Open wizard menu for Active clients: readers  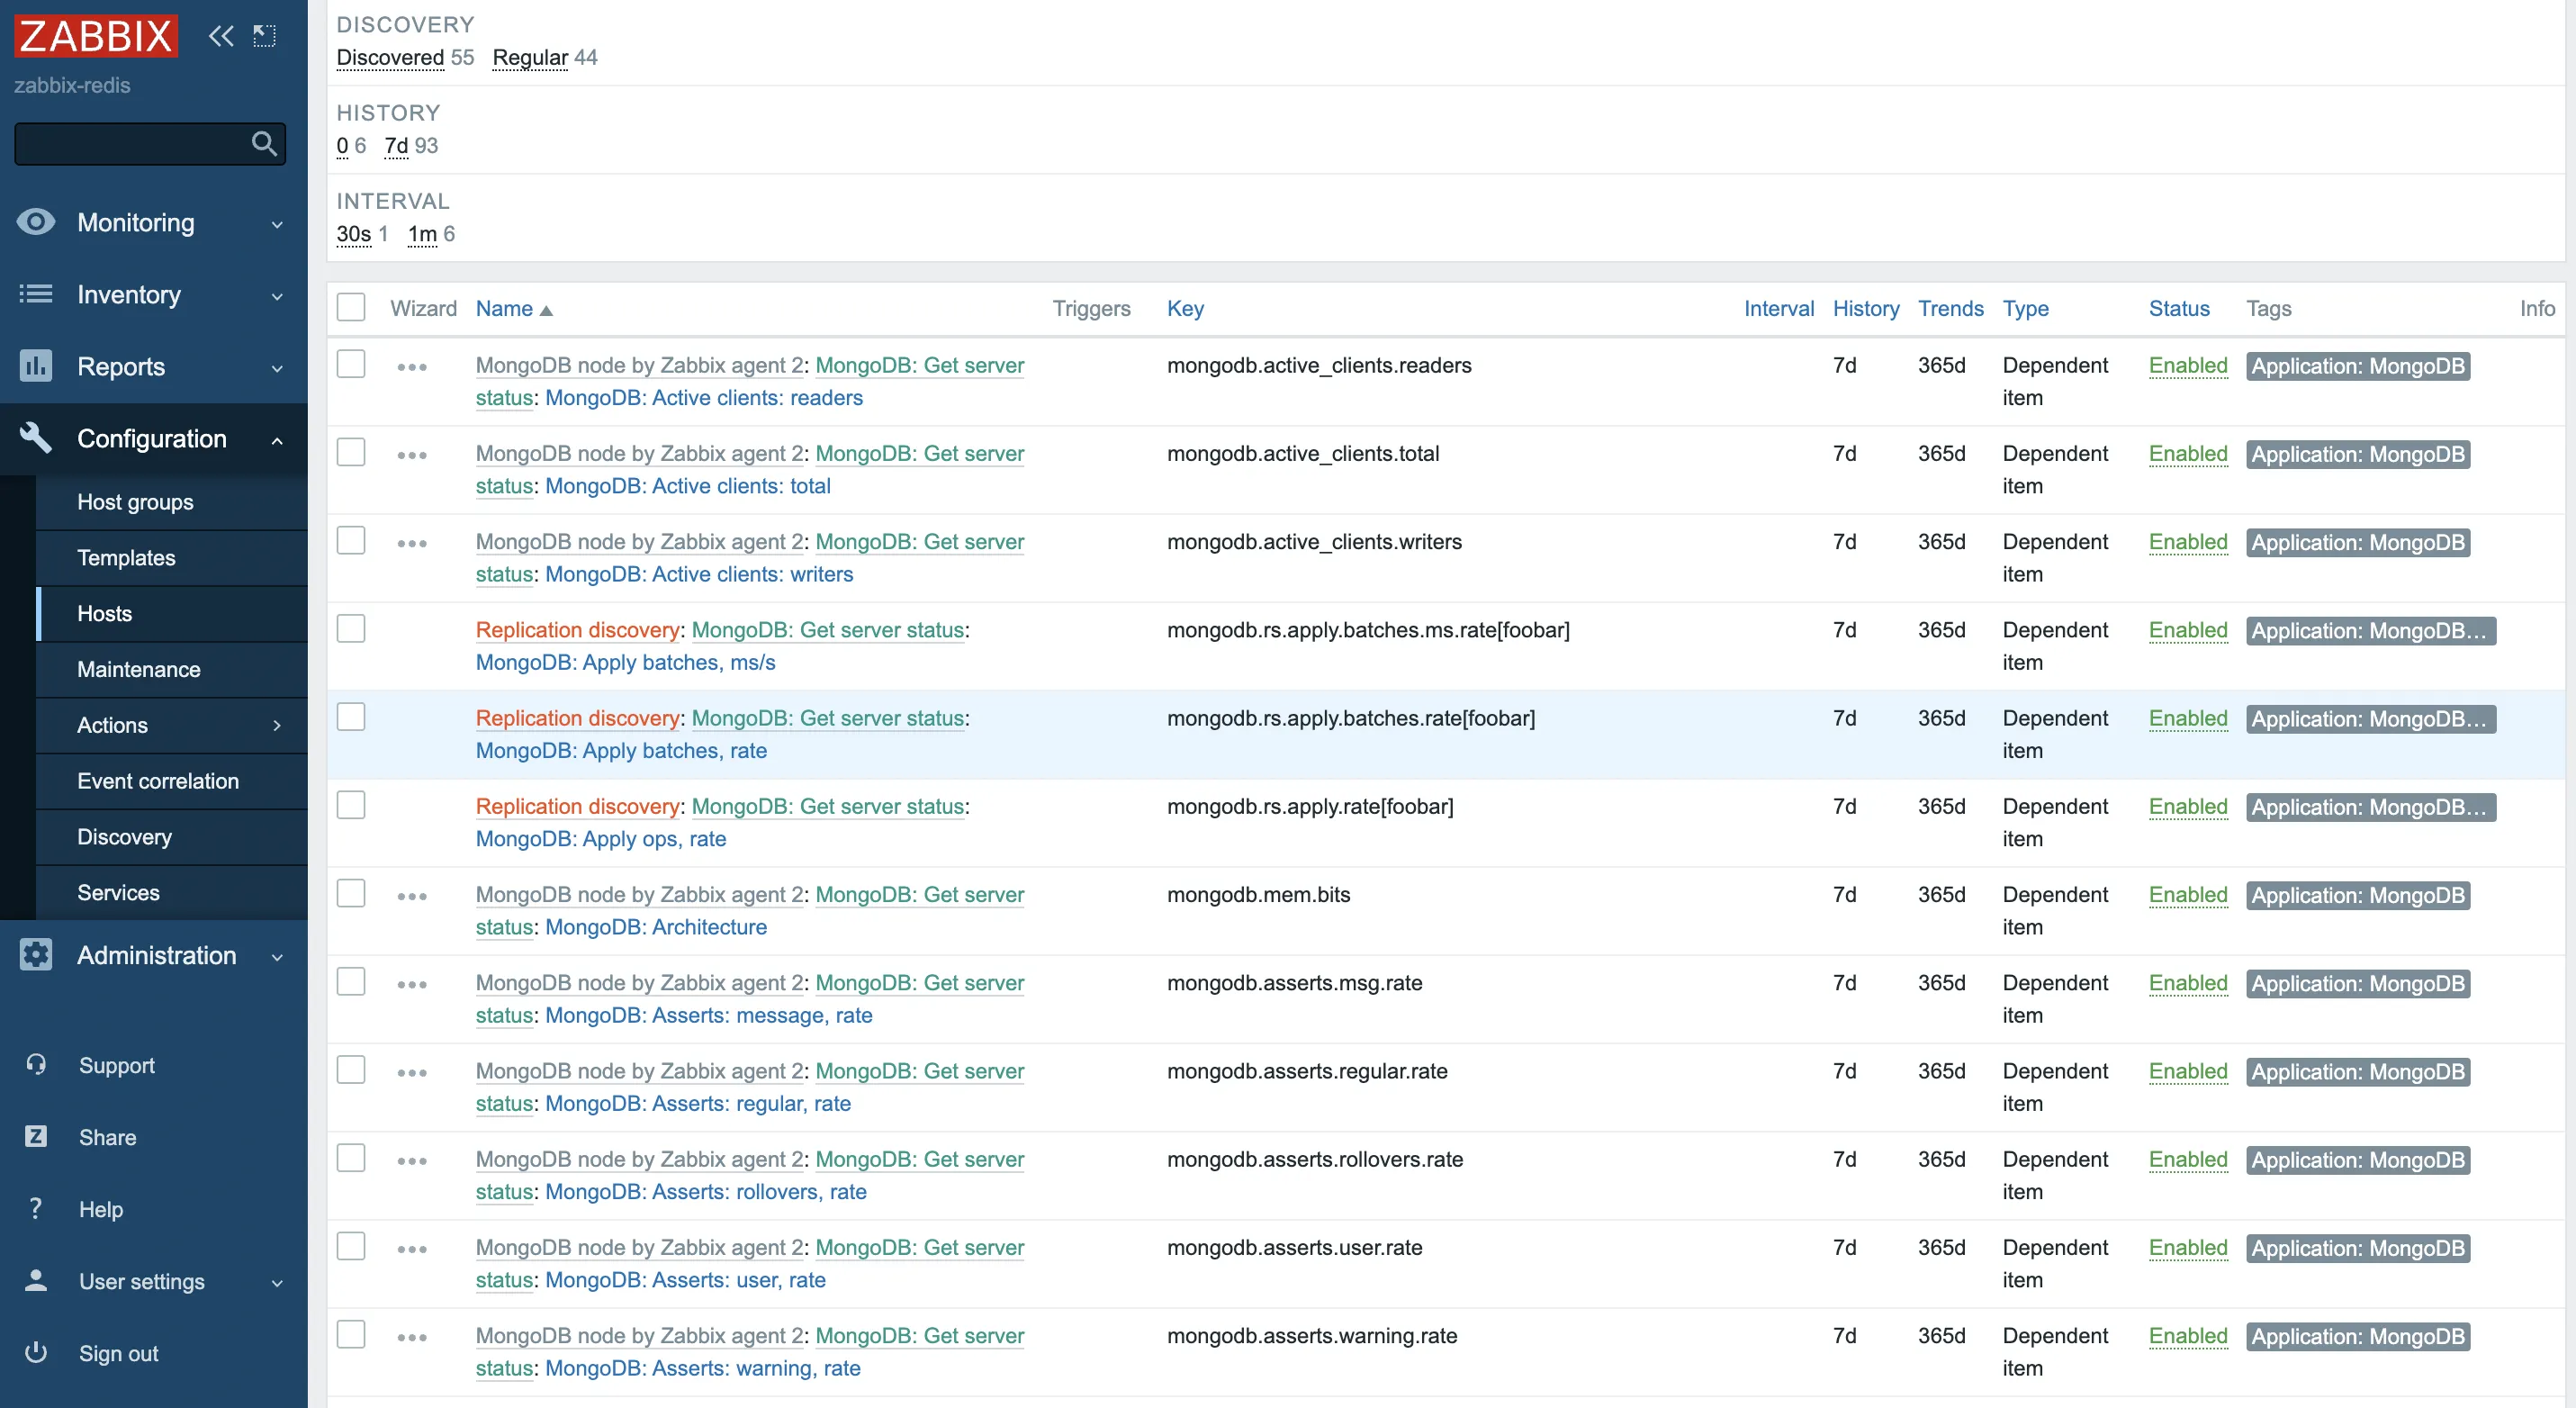[x=412, y=367]
